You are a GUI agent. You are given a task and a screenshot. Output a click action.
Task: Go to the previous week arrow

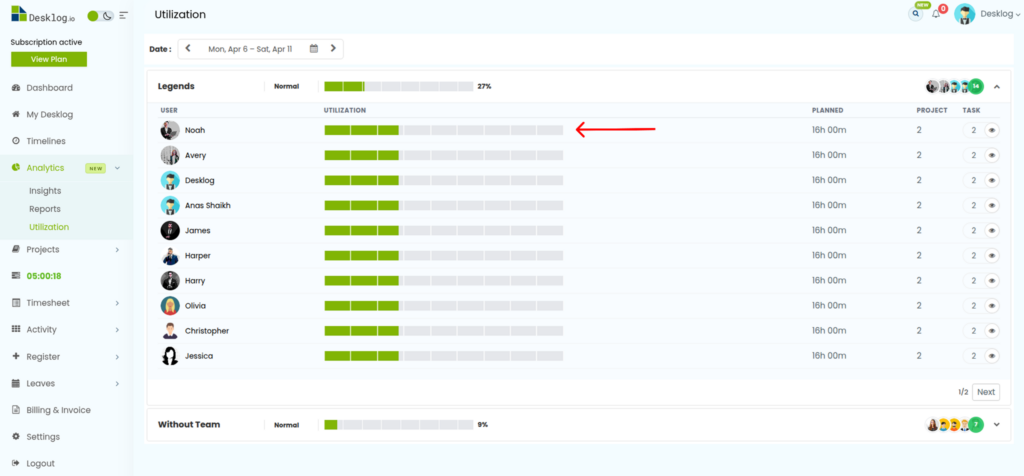188,48
